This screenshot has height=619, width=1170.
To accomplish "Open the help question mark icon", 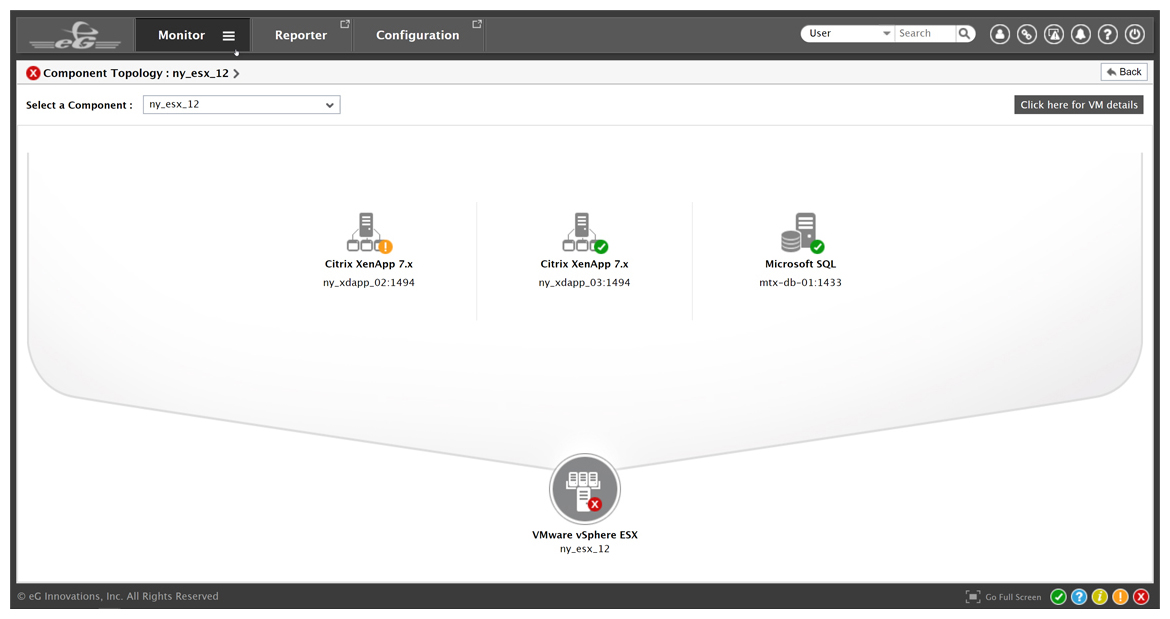I will (1108, 34).
